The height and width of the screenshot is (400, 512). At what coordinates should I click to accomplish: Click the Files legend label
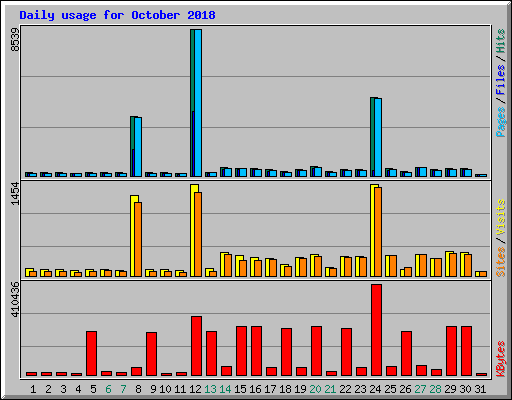point(500,79)
